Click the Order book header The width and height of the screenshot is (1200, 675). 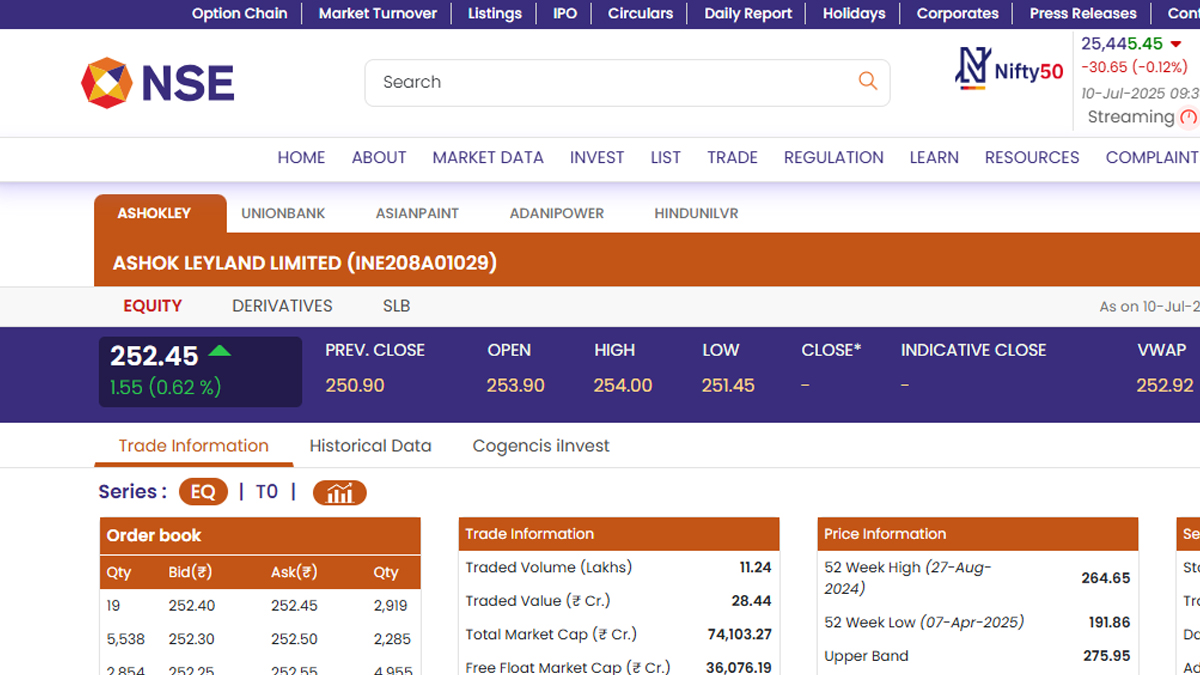(260, 536)
